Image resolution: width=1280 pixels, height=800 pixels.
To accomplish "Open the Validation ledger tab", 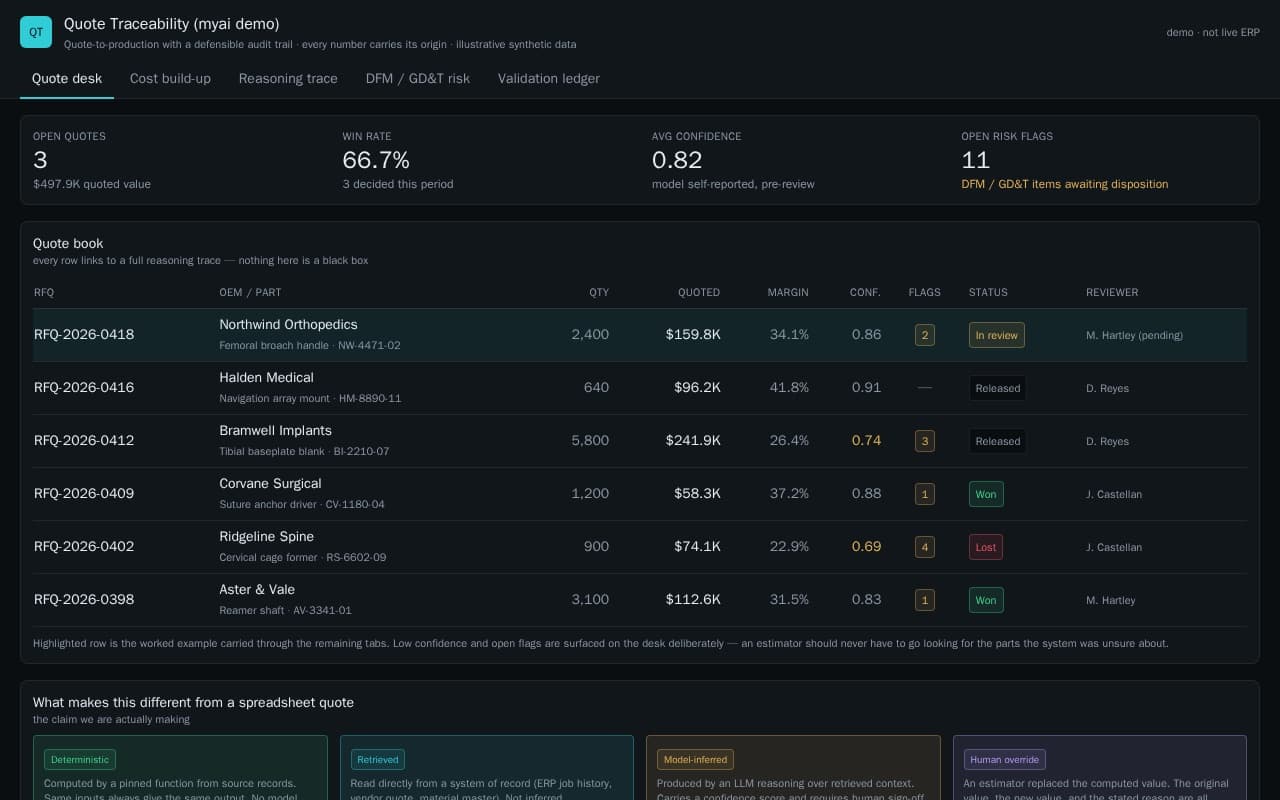I will (549, 79).
